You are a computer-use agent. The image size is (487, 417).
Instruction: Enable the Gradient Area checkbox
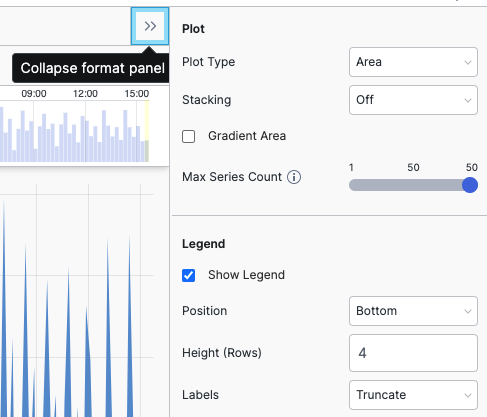(189, 136)
